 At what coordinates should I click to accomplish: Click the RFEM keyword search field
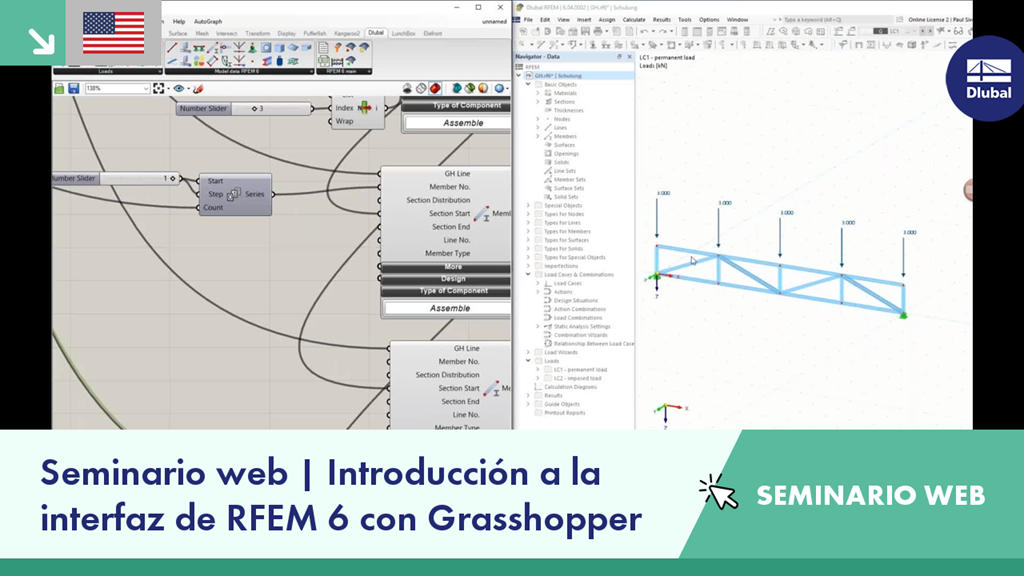(838, 20)
